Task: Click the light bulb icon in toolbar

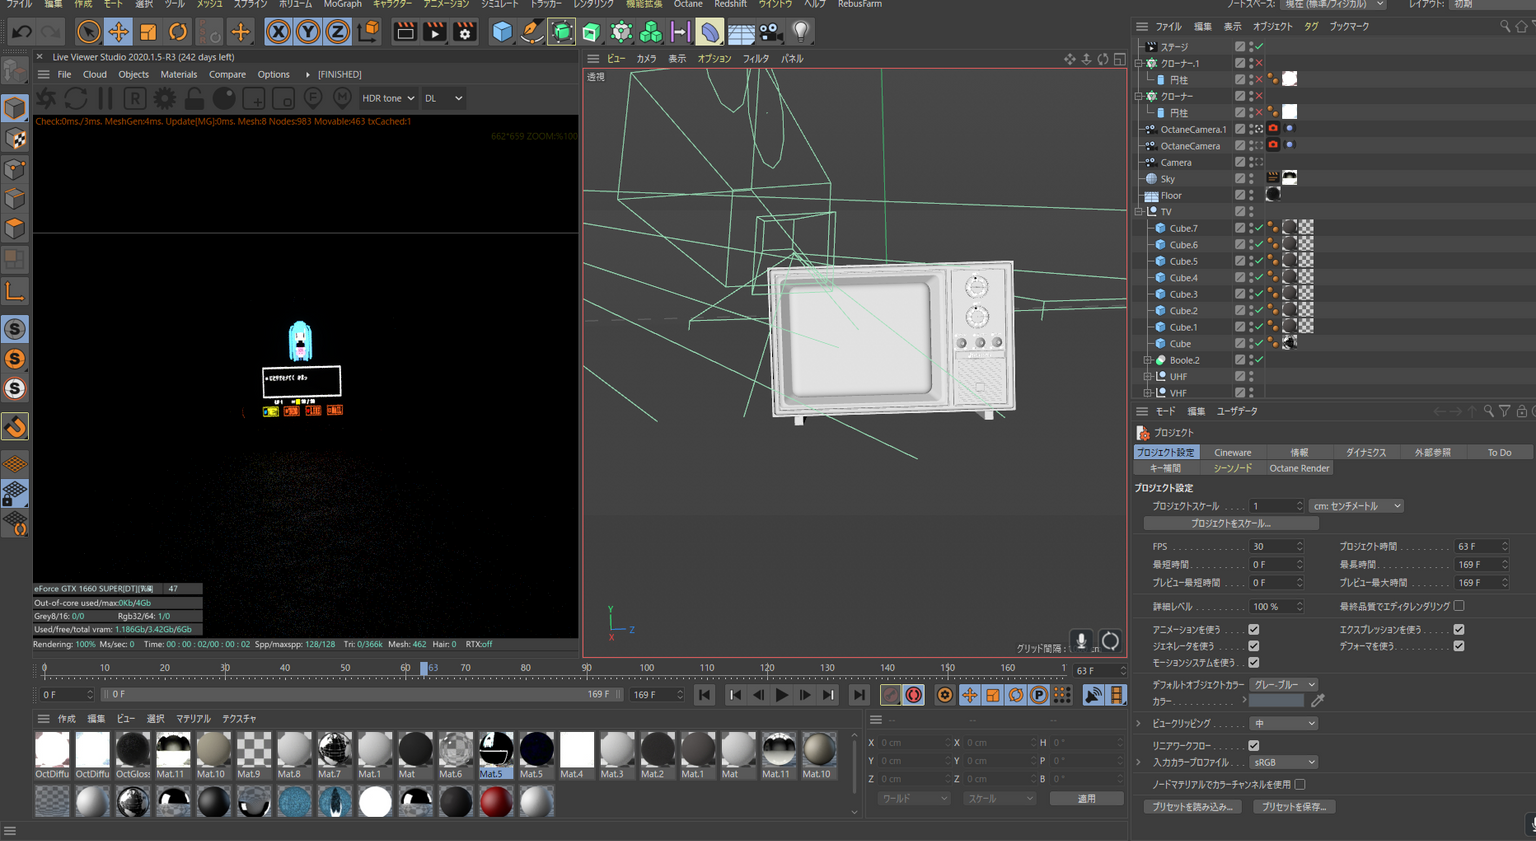Action: tap(800, 32)
